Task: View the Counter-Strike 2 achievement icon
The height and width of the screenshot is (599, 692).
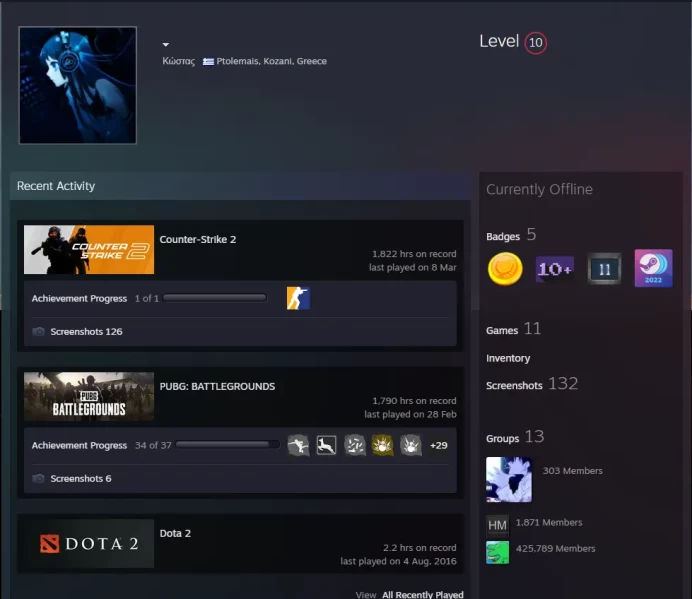Action: (x=298, y=298)
